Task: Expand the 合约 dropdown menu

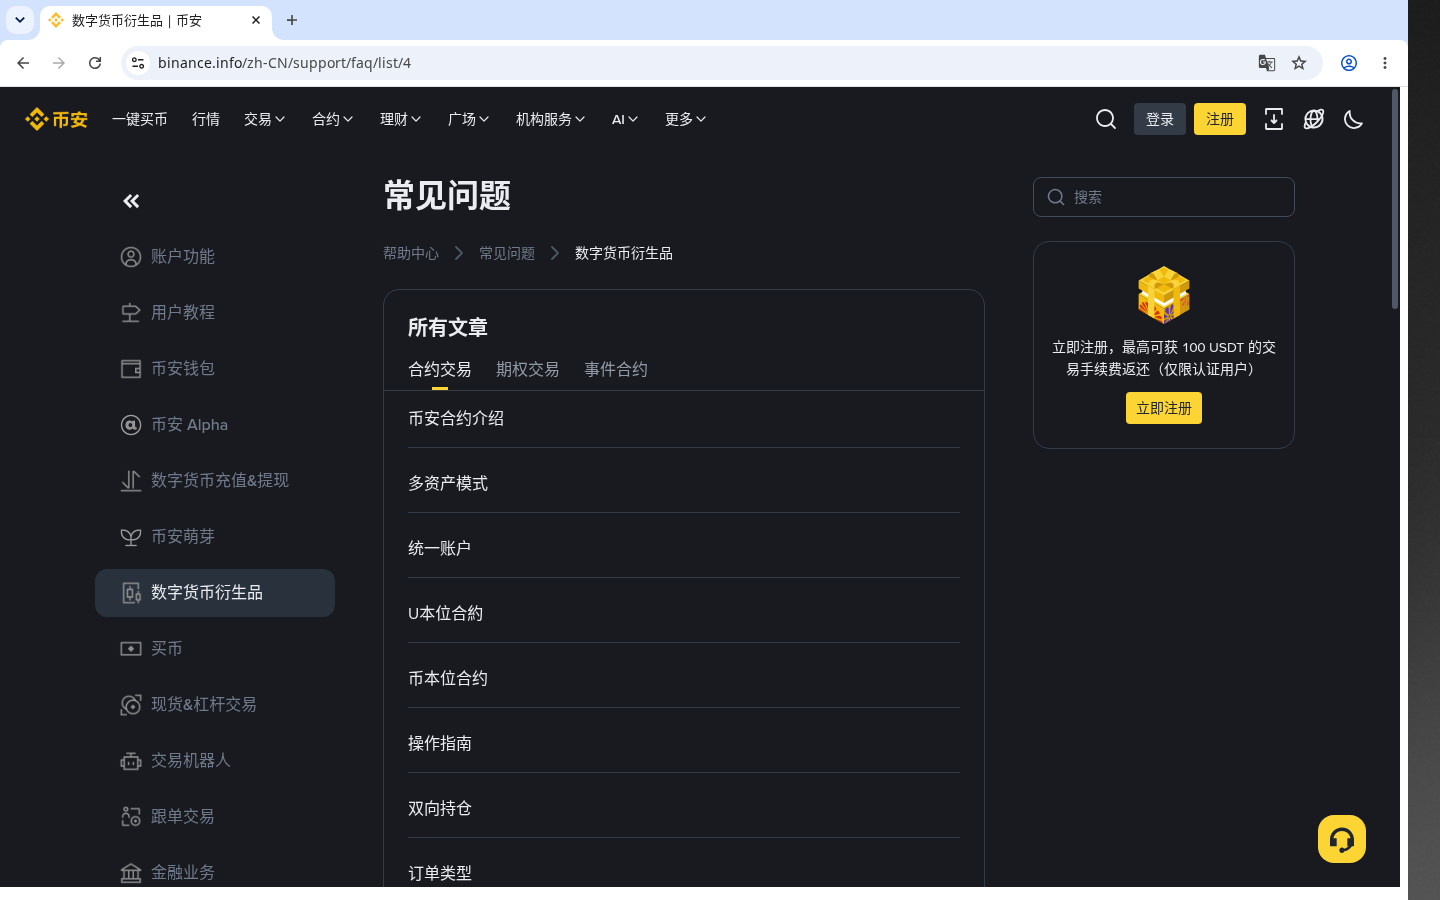Action: coord(333,120)
